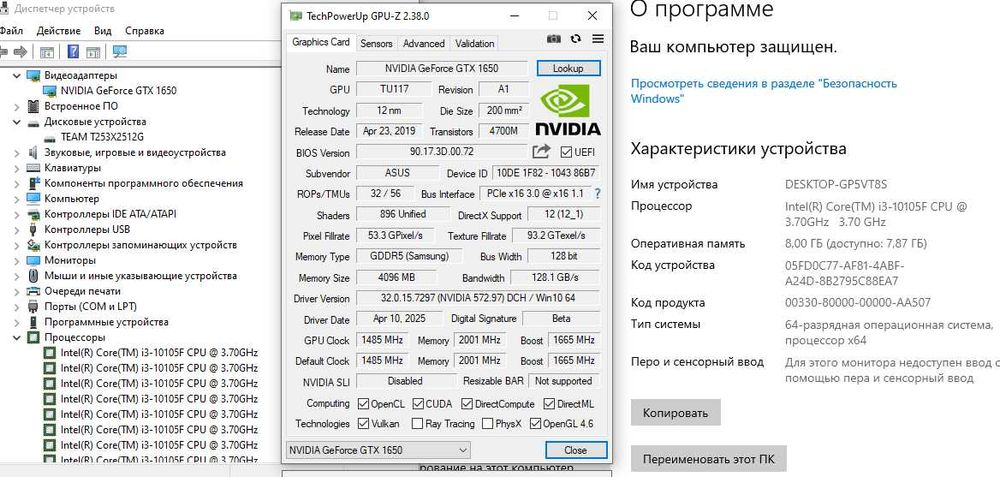Click Переименовать этот ПК button
The image size is (1000, 477).
click(709, 459)
